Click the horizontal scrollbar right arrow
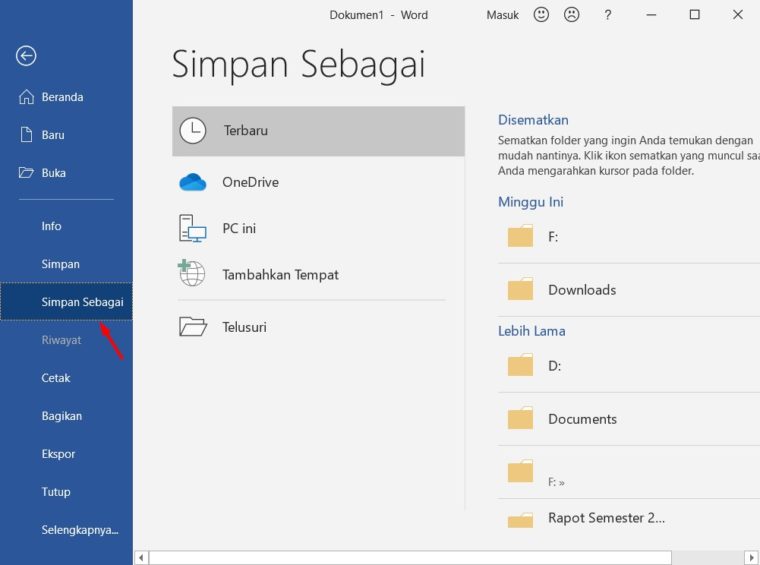 pyautogui.click(x=751, y=558)
